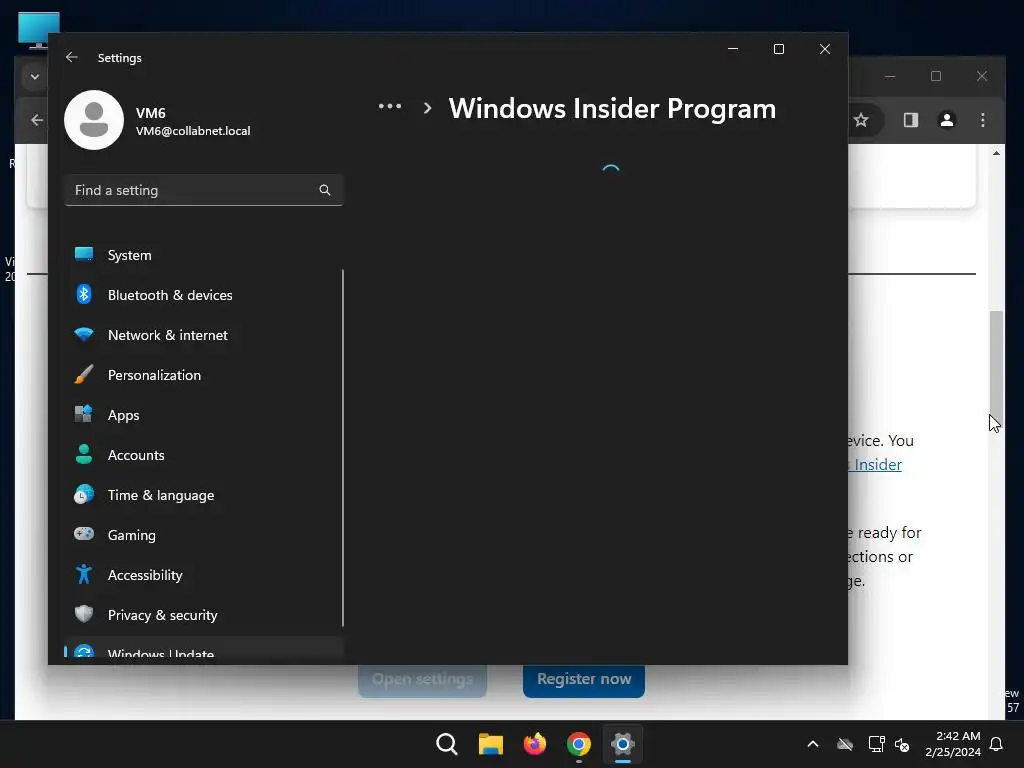Open Apps settings category
This screenshot has width=1024, height=768.
click(203, 415)
